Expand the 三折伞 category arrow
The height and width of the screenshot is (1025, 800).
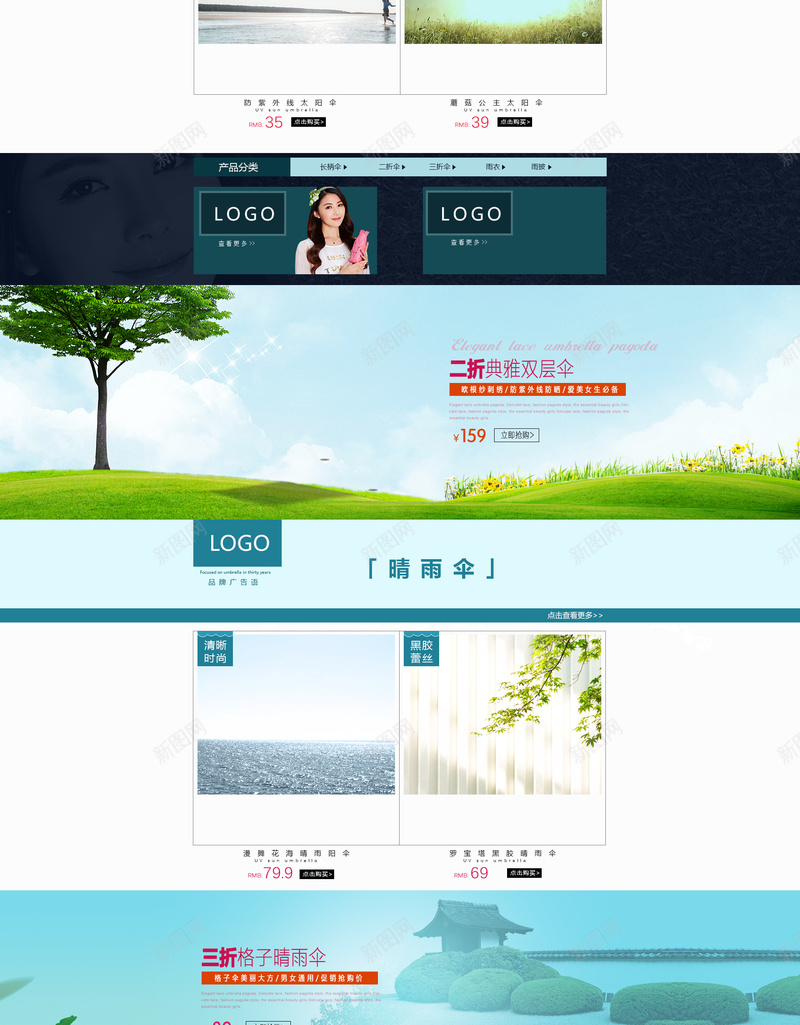[x=454, y=167]
